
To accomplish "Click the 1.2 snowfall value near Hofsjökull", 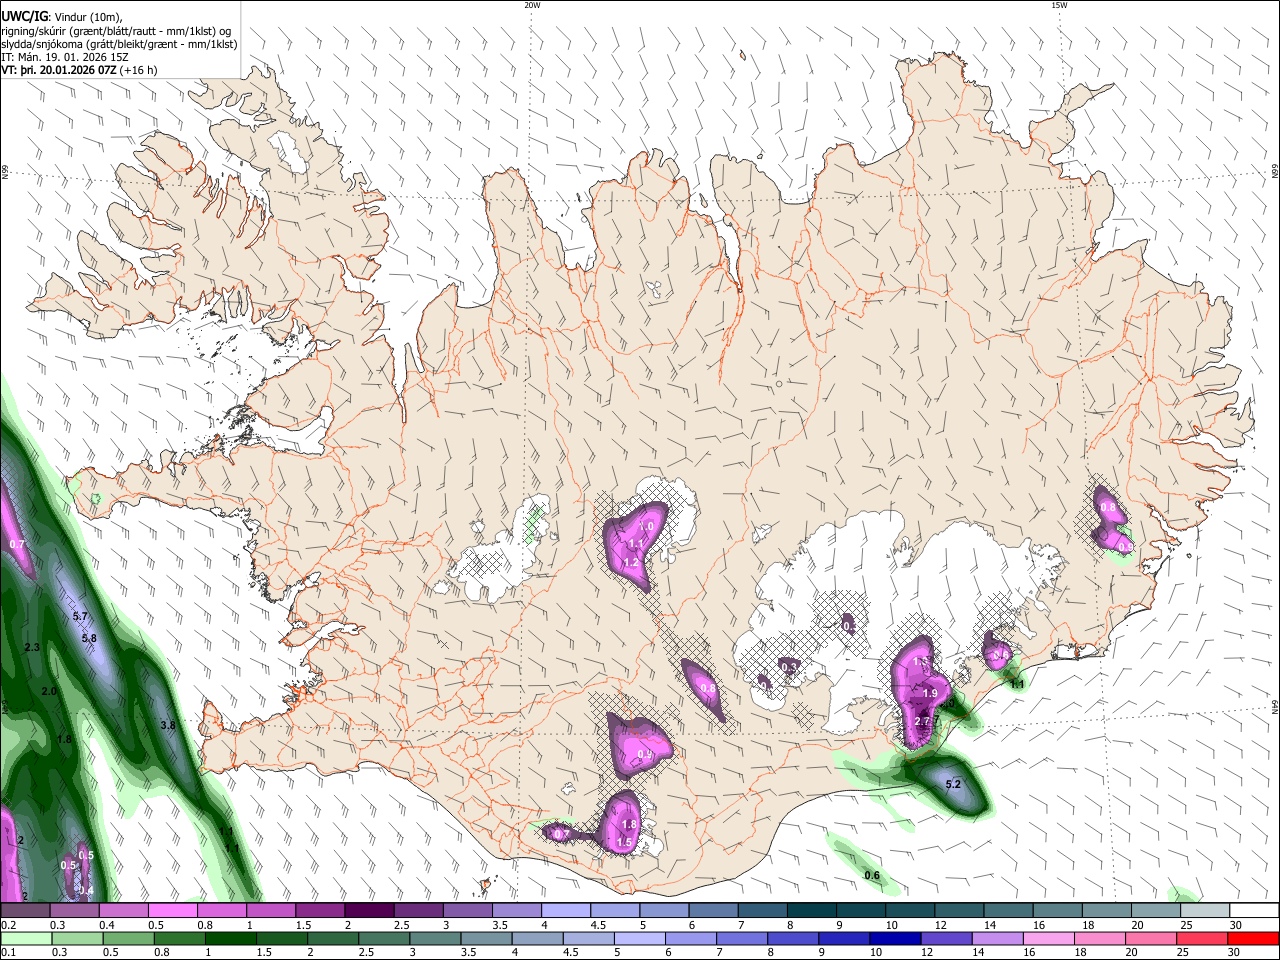I will coord(631,563).
